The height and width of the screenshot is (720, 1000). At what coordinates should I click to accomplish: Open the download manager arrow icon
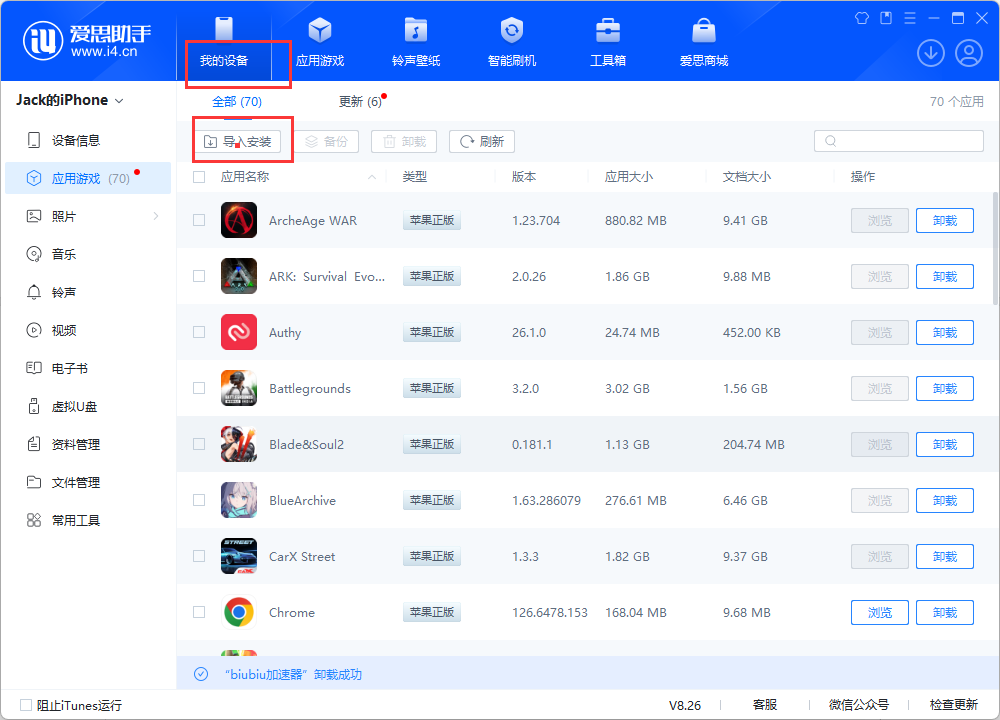[x=930, y=53]
